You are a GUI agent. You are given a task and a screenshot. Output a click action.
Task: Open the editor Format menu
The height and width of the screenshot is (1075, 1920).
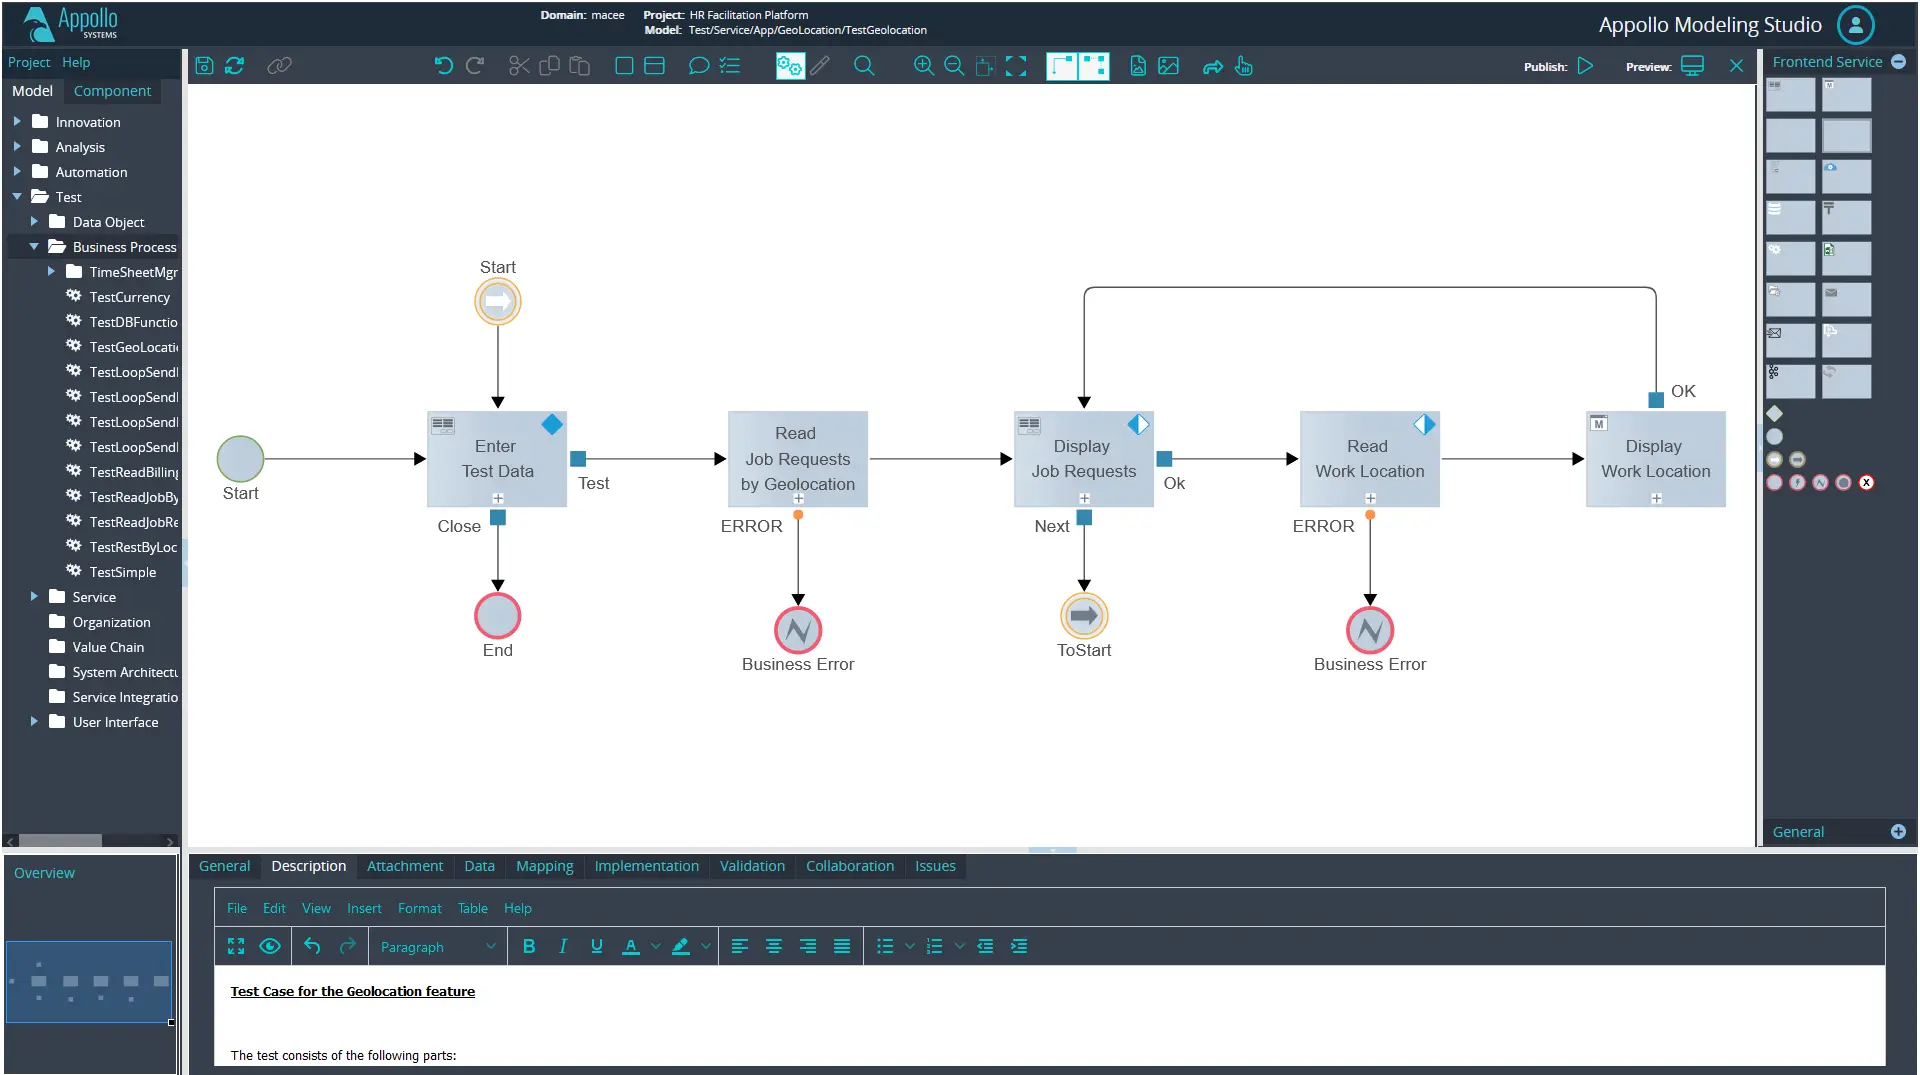(419, 908)
